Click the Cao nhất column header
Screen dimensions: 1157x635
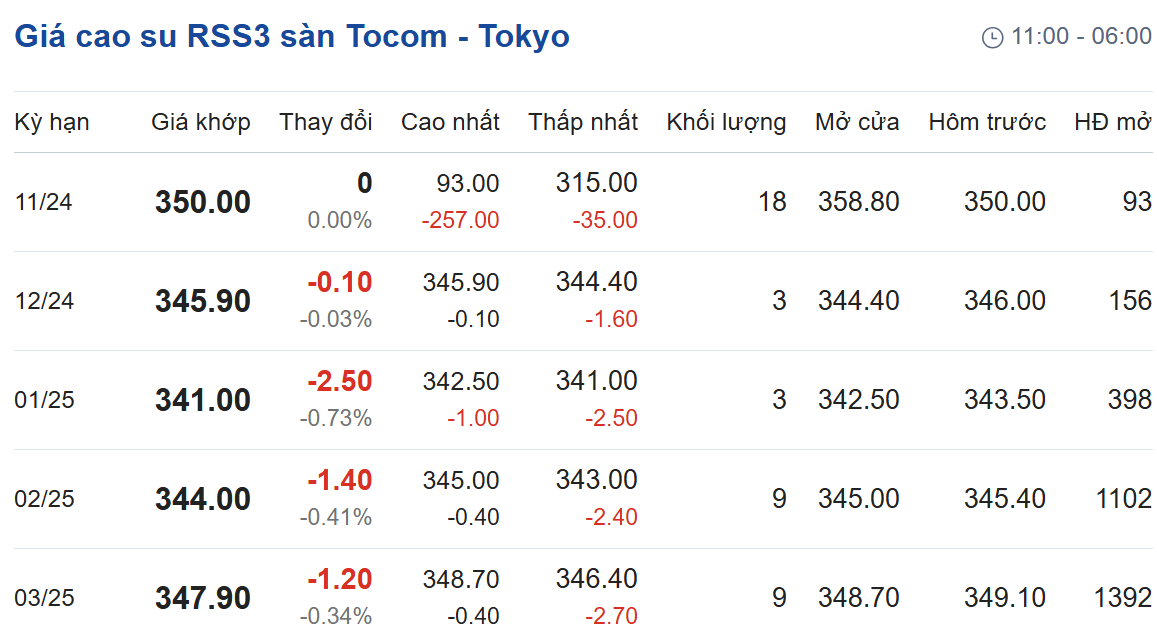click(x=450, y=122)
